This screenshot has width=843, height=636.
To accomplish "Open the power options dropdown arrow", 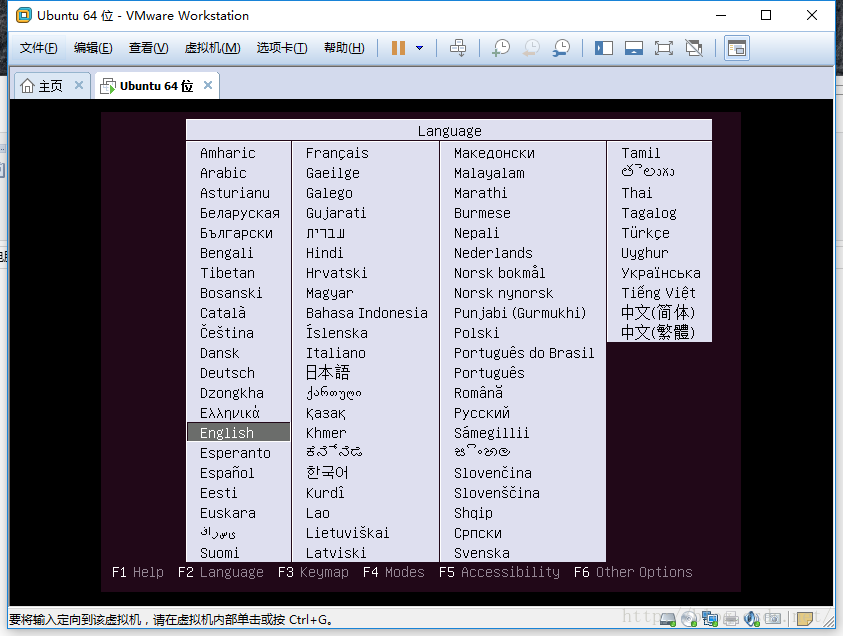I will pyautogui.click(x=419, y=48).
